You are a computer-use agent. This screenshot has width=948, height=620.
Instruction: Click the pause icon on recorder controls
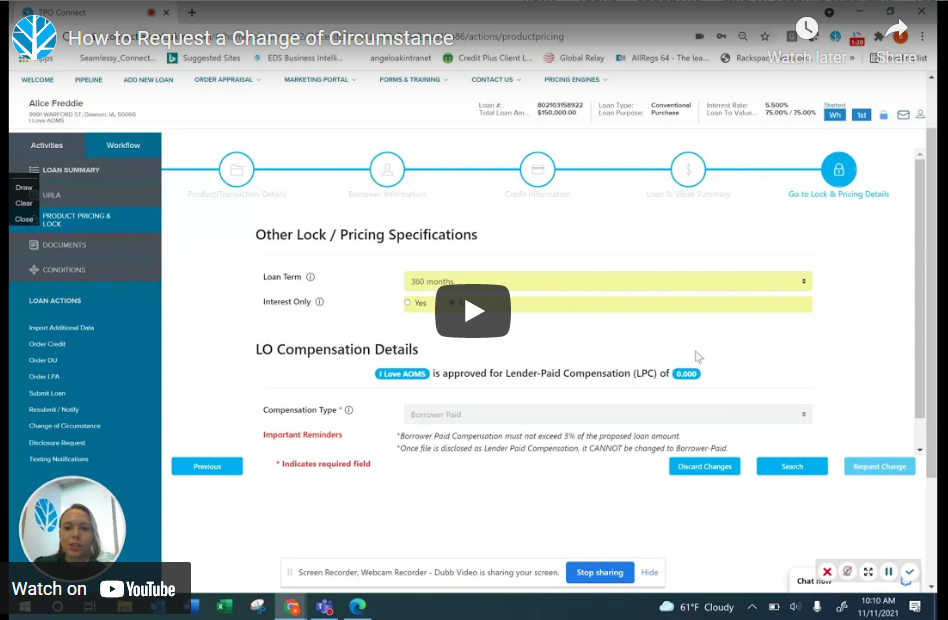click(889, 572)
